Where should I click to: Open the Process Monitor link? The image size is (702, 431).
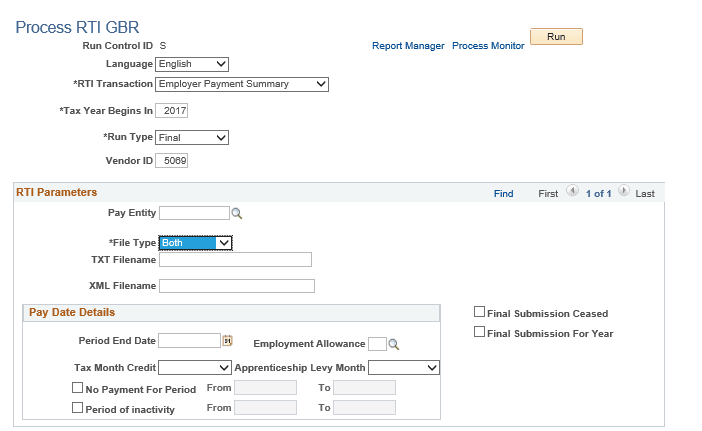pyautogui.click(x=488, y=46)
